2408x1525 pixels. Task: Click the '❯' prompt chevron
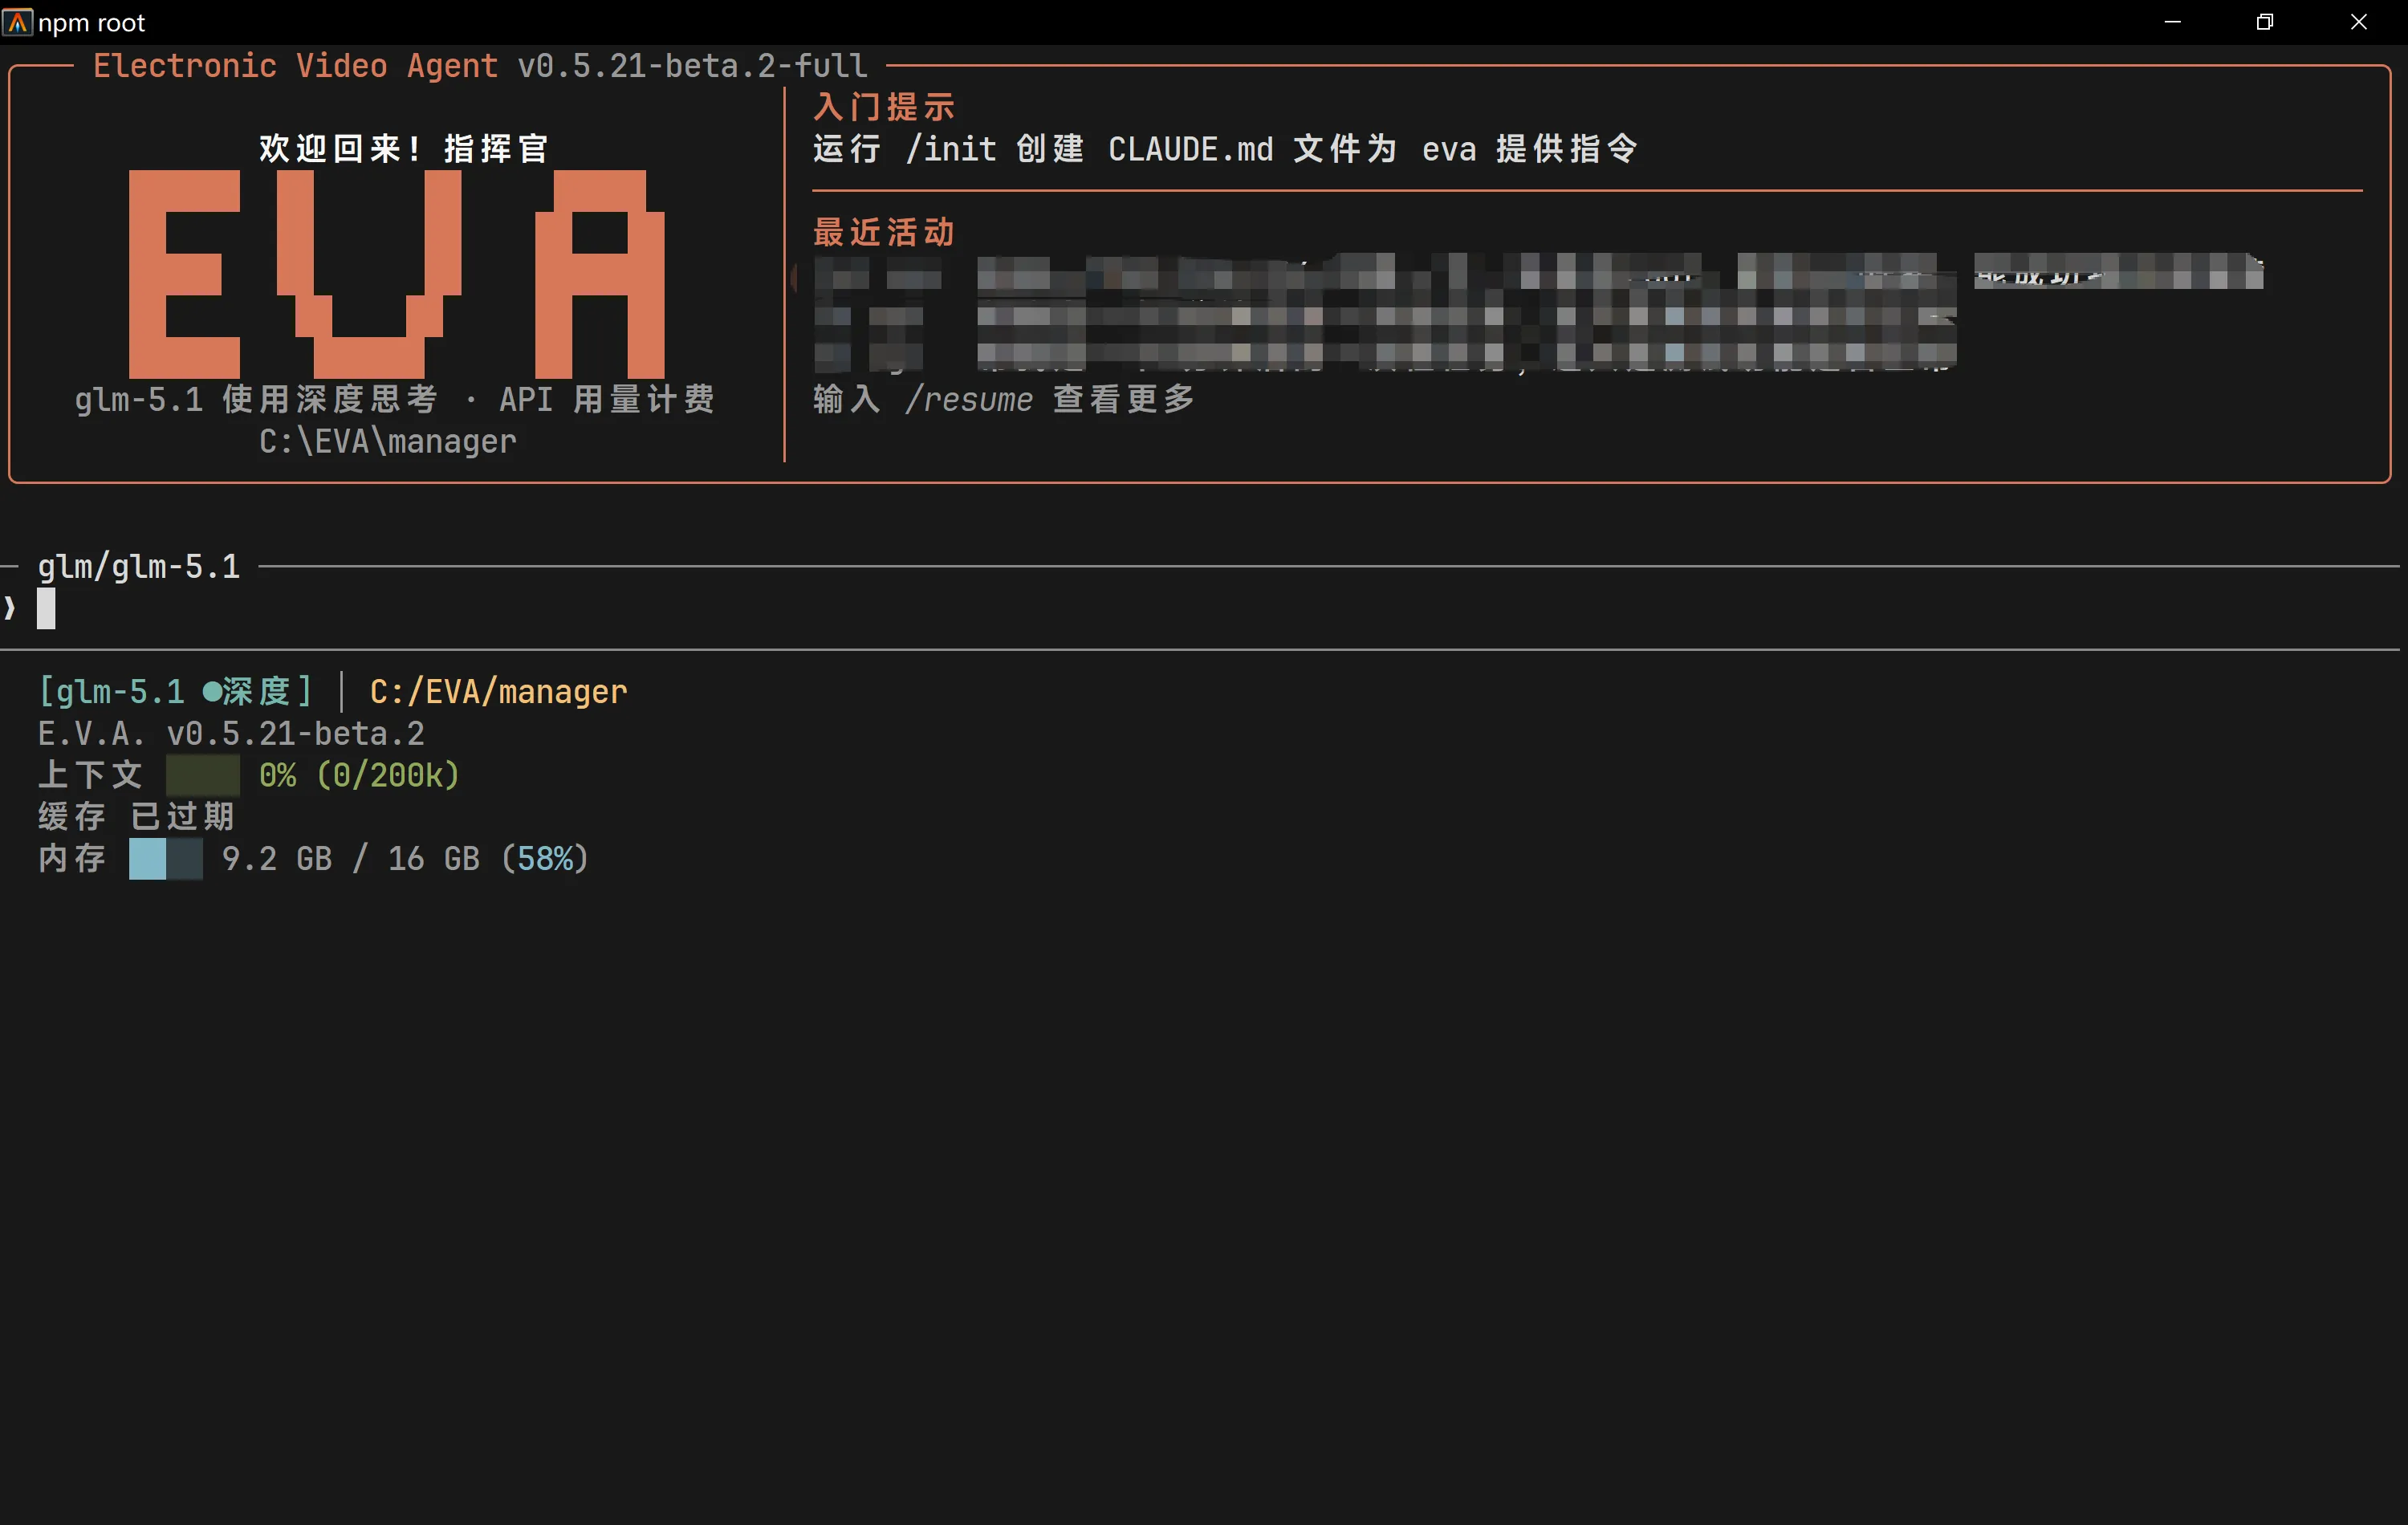coord(9,608)
